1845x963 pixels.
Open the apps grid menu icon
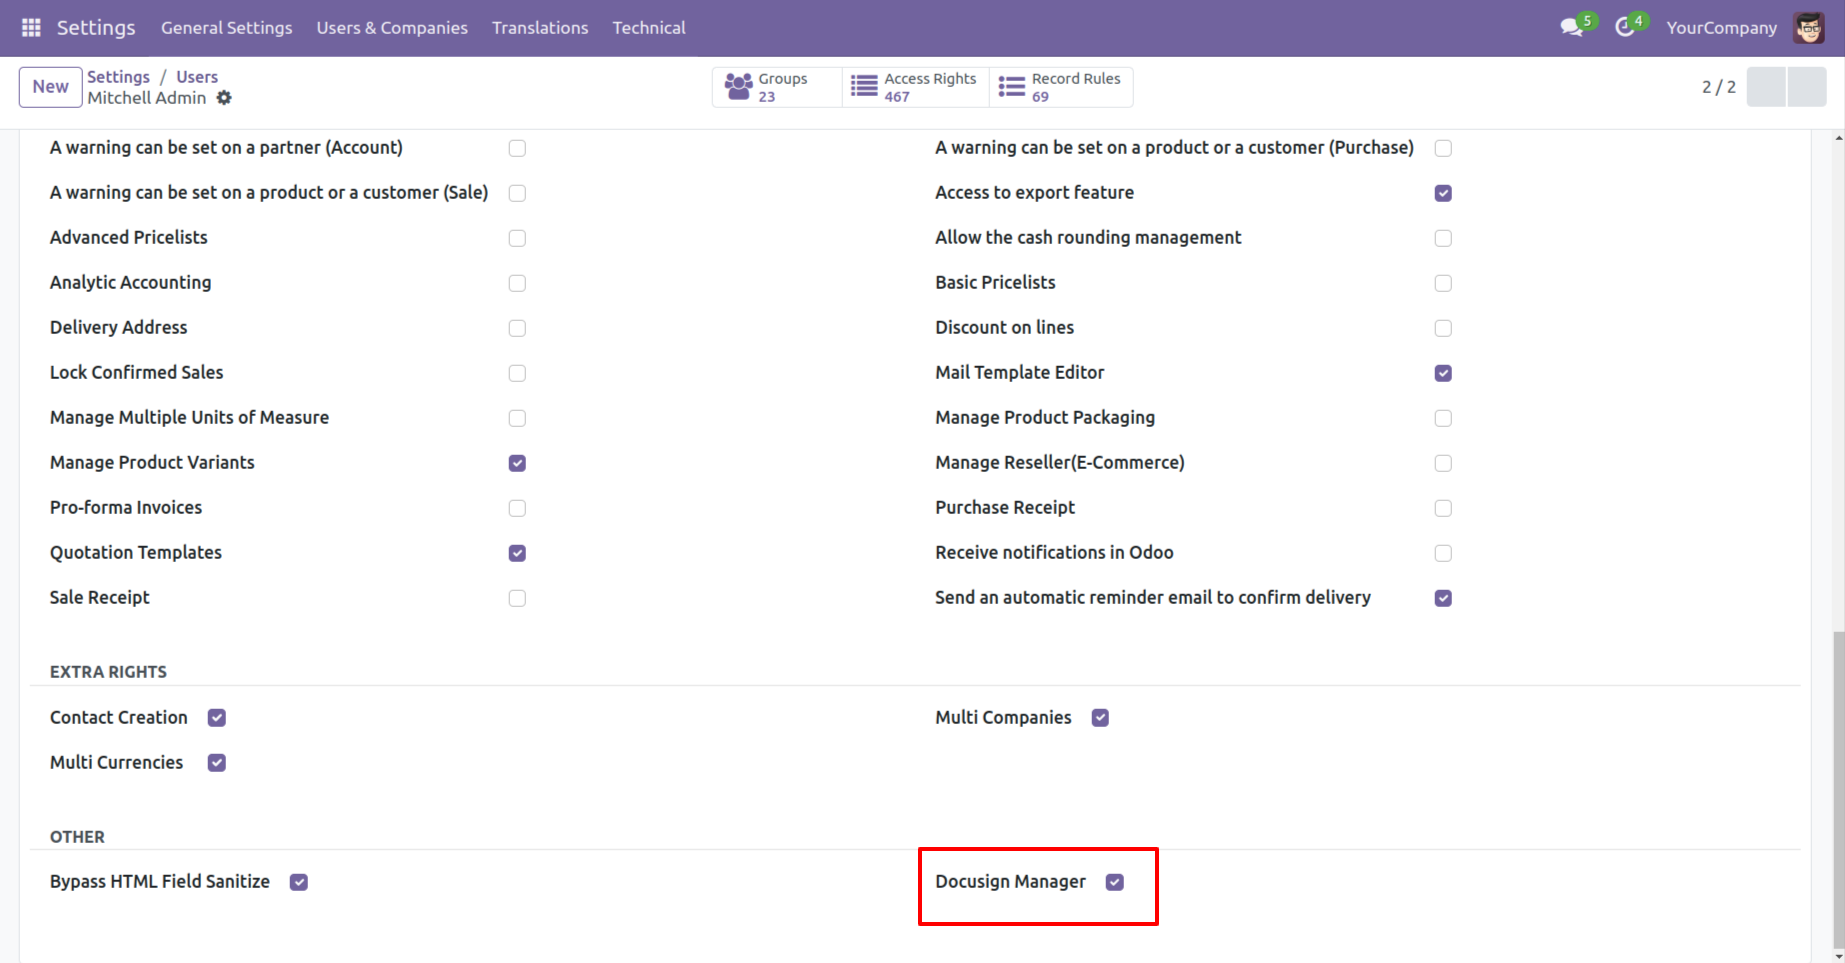pyautogui.click(x=31, y=28)
